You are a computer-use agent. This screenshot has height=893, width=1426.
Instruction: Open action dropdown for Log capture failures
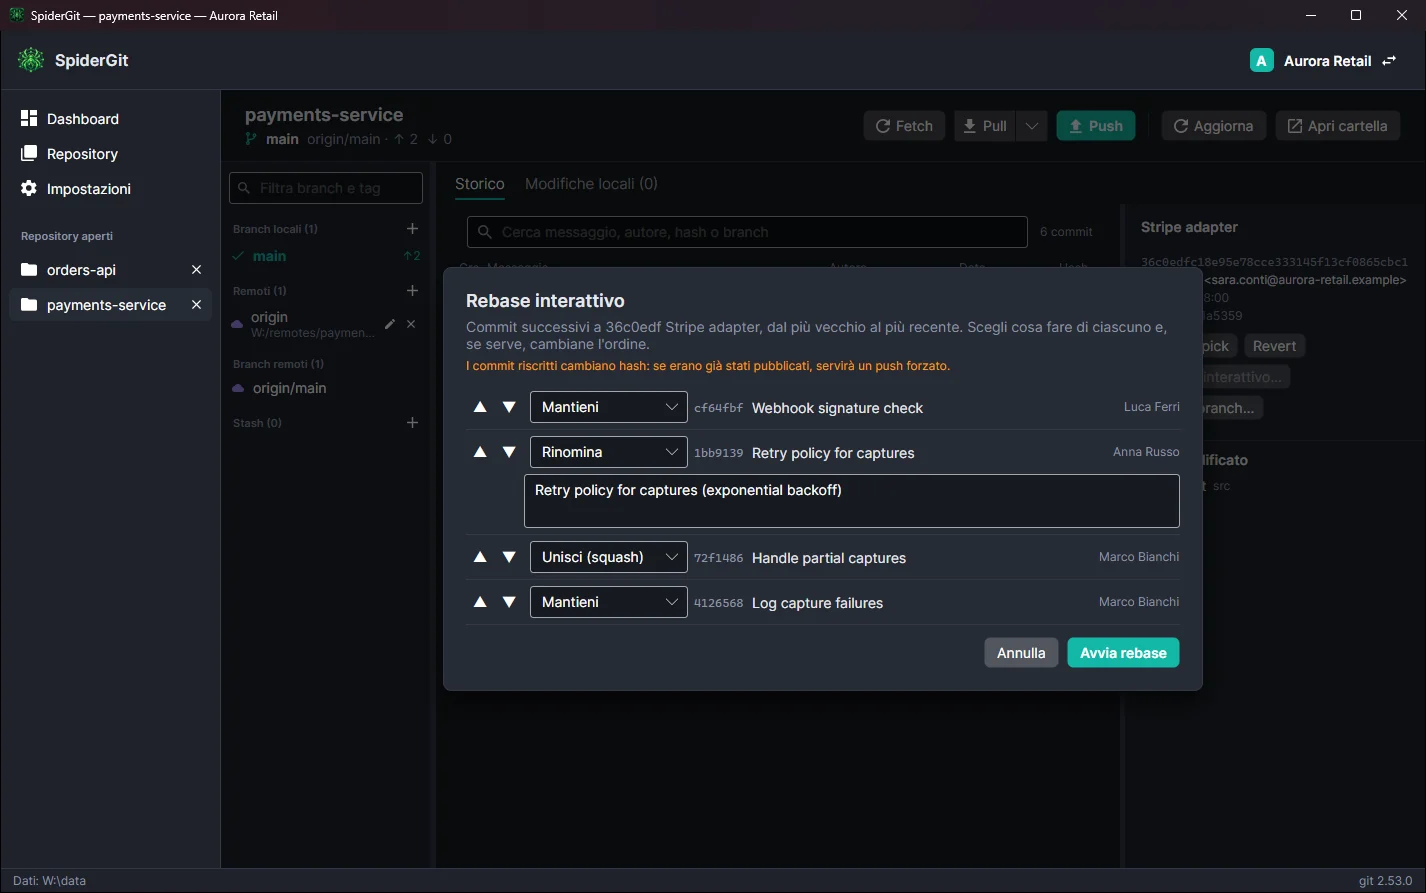coord(609,602)
